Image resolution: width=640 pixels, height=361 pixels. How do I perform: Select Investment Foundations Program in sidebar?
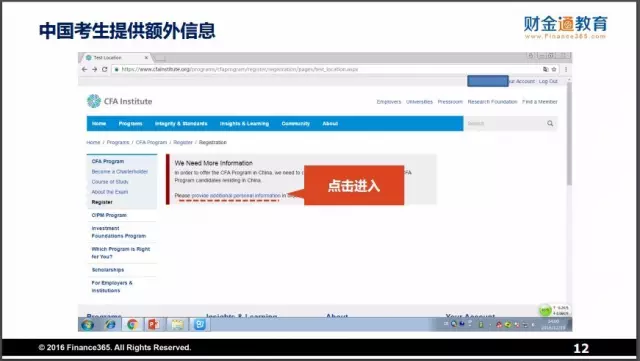(118, 232)
